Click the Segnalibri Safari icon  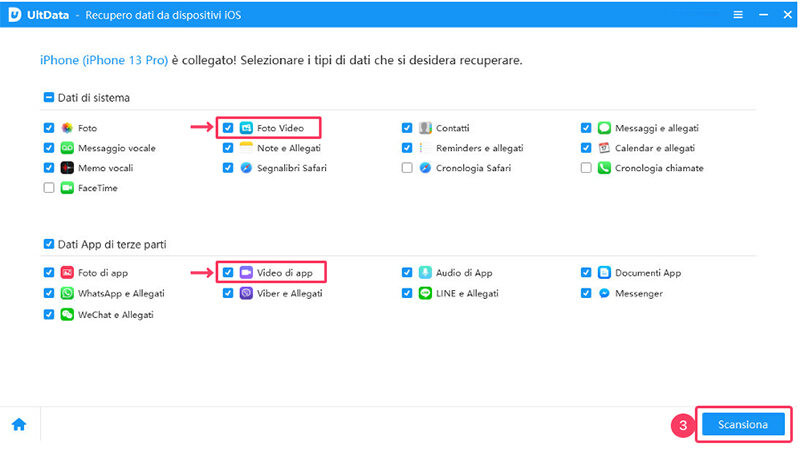(x=246, y=168)
